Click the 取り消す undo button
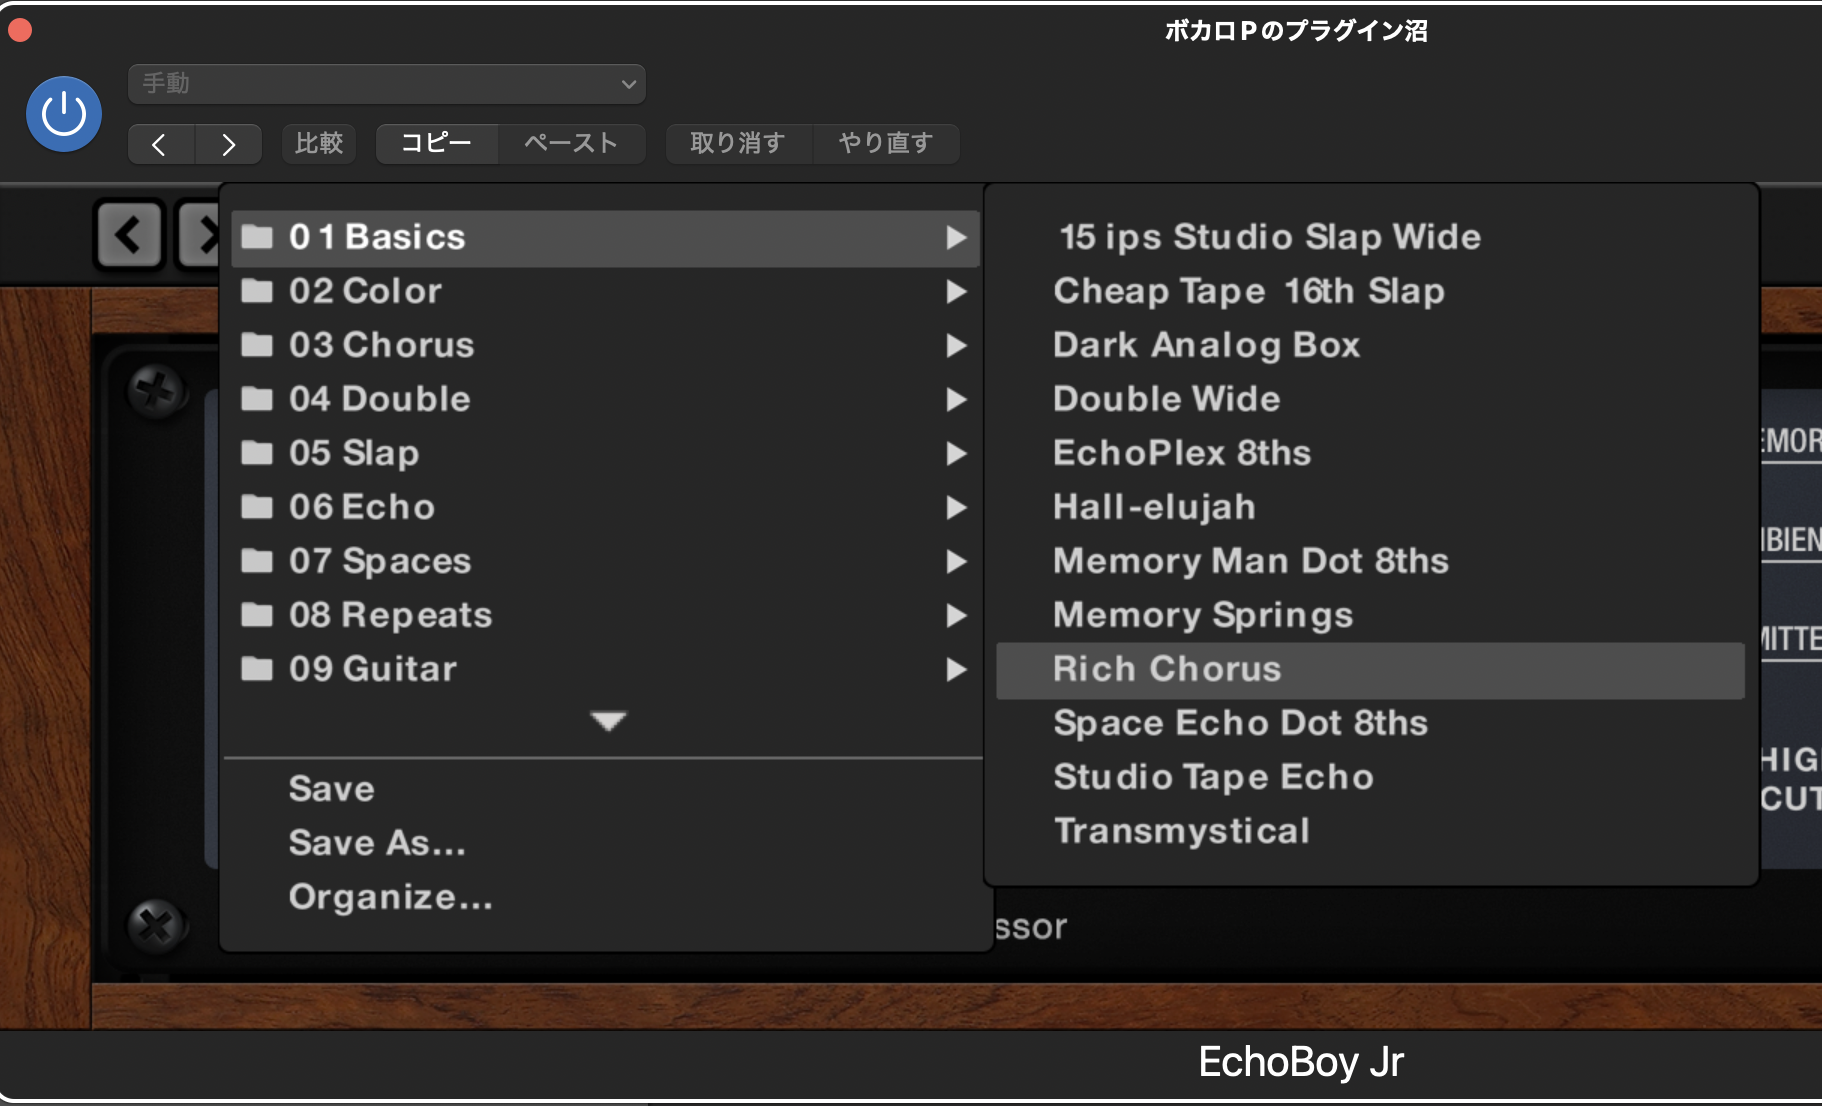 point(738,144)
